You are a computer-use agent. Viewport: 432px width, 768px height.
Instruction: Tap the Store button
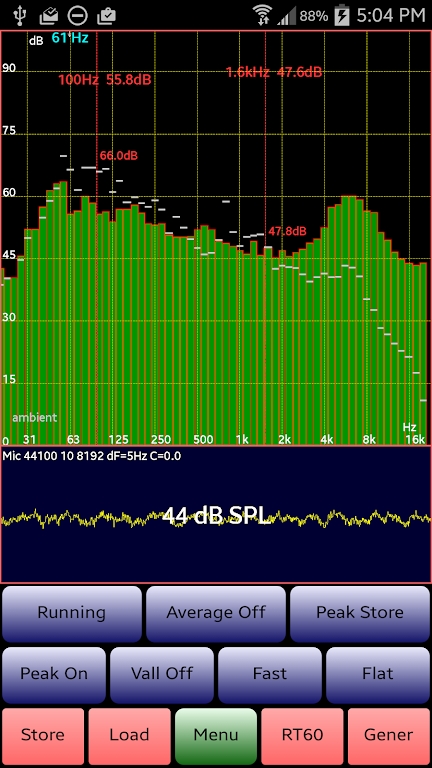click(x=43, y=735)
